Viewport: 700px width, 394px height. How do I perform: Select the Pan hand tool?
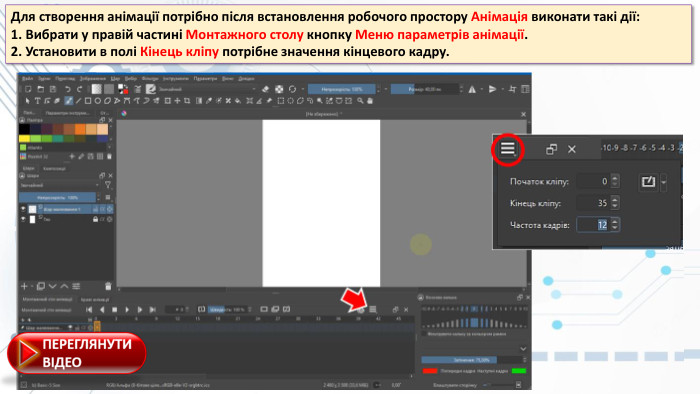[x=370, y=101]
